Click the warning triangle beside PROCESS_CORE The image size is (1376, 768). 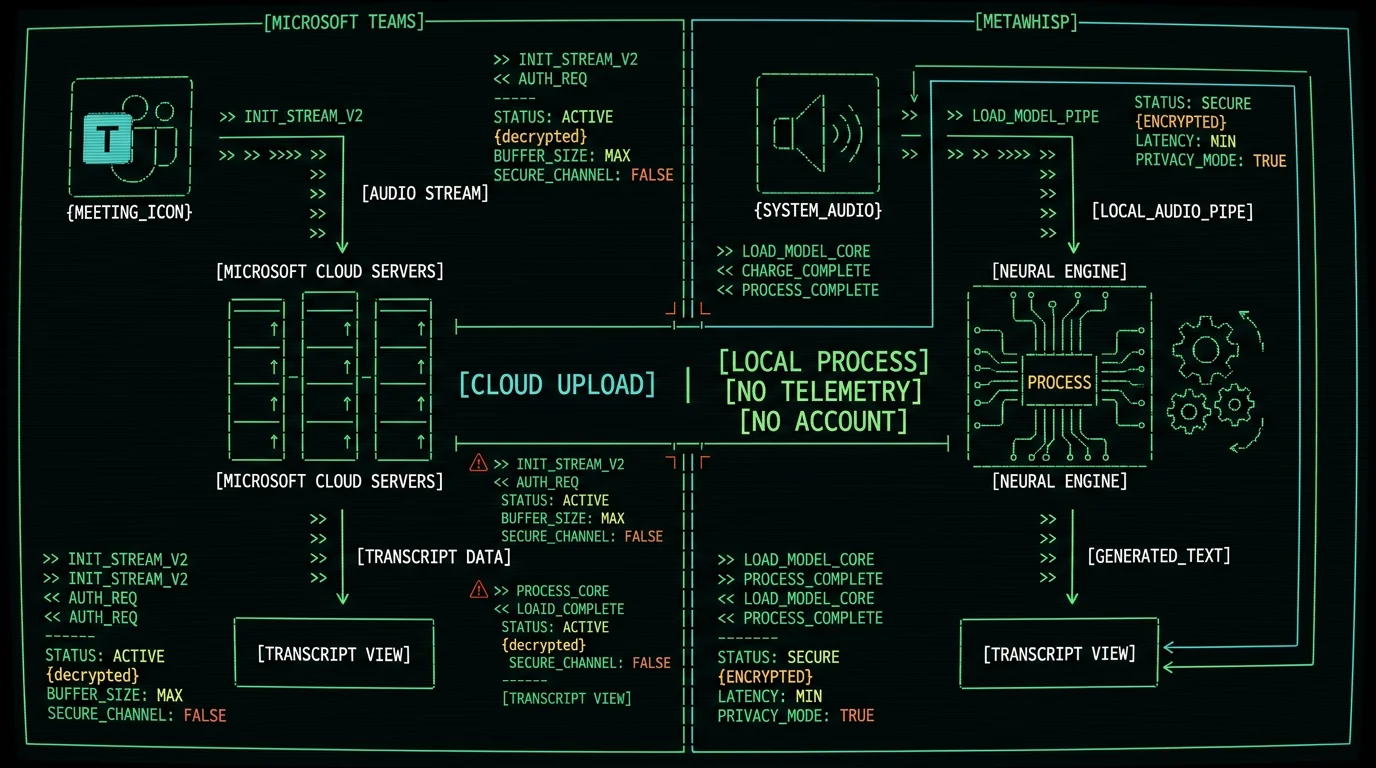478,590
